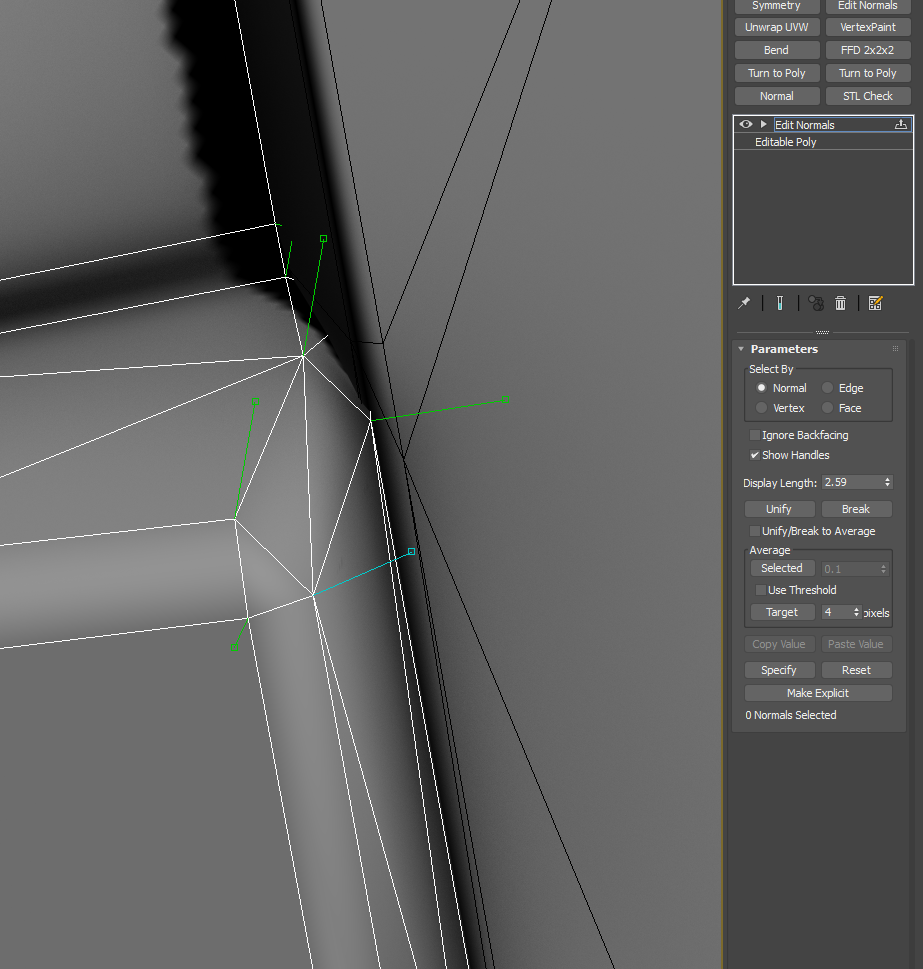This screenshot has height=969, width=923.
Task: Remove modifier with the trash icon
Action: click(x=840, y=303)
